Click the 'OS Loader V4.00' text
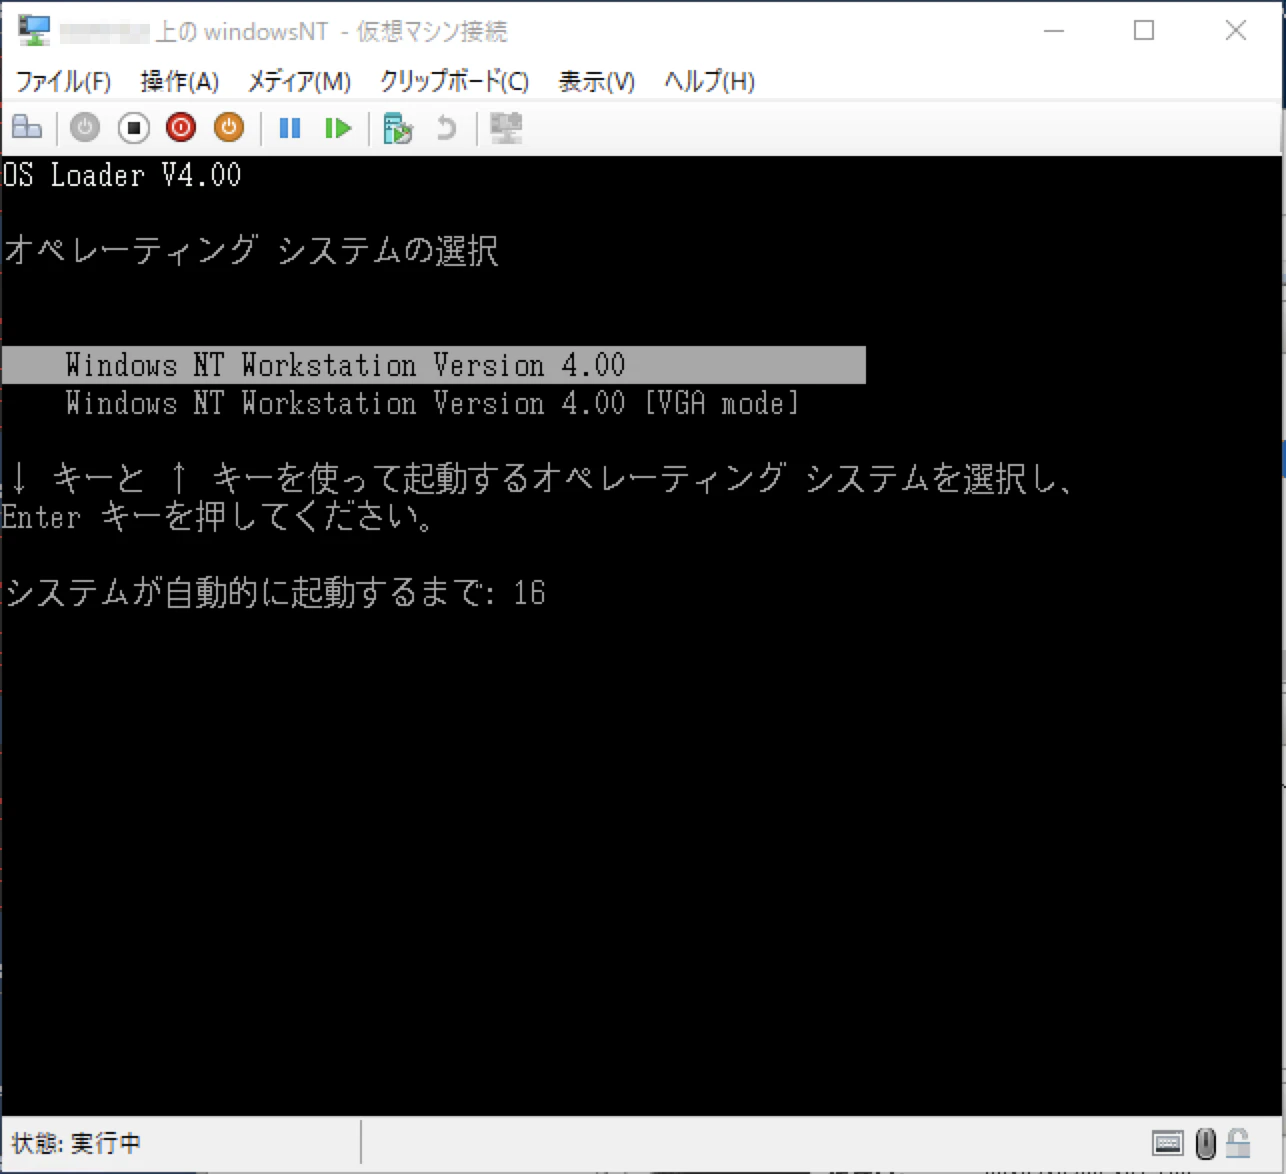 tap(122, 175)
